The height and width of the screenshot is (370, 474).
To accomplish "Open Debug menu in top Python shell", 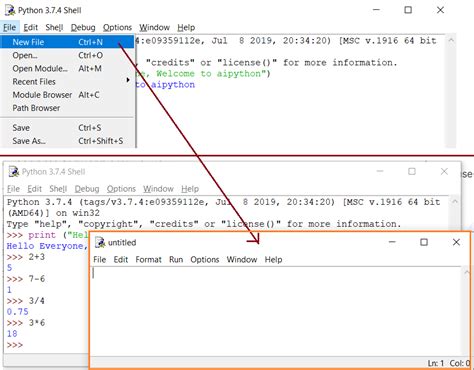I will click(x=83, y=27).
